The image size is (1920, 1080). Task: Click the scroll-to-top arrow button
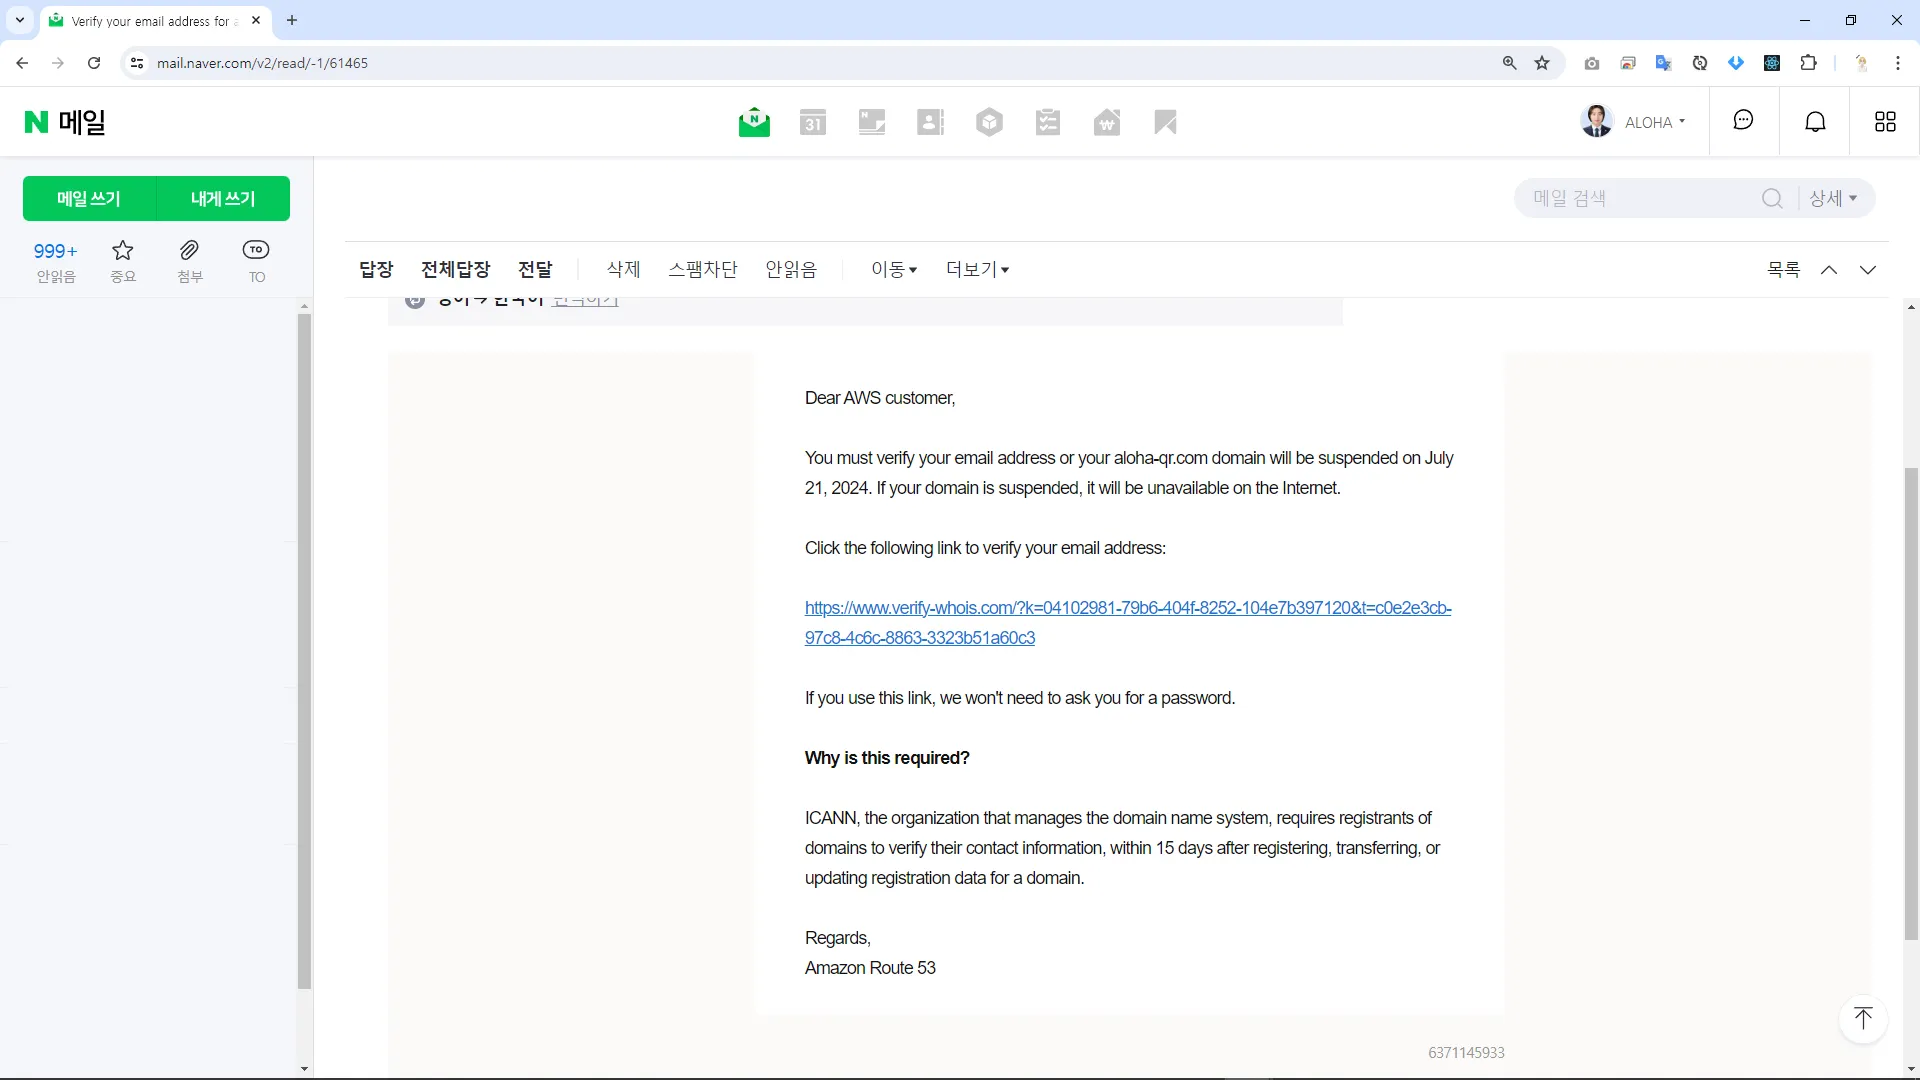click(1862, 1018)
